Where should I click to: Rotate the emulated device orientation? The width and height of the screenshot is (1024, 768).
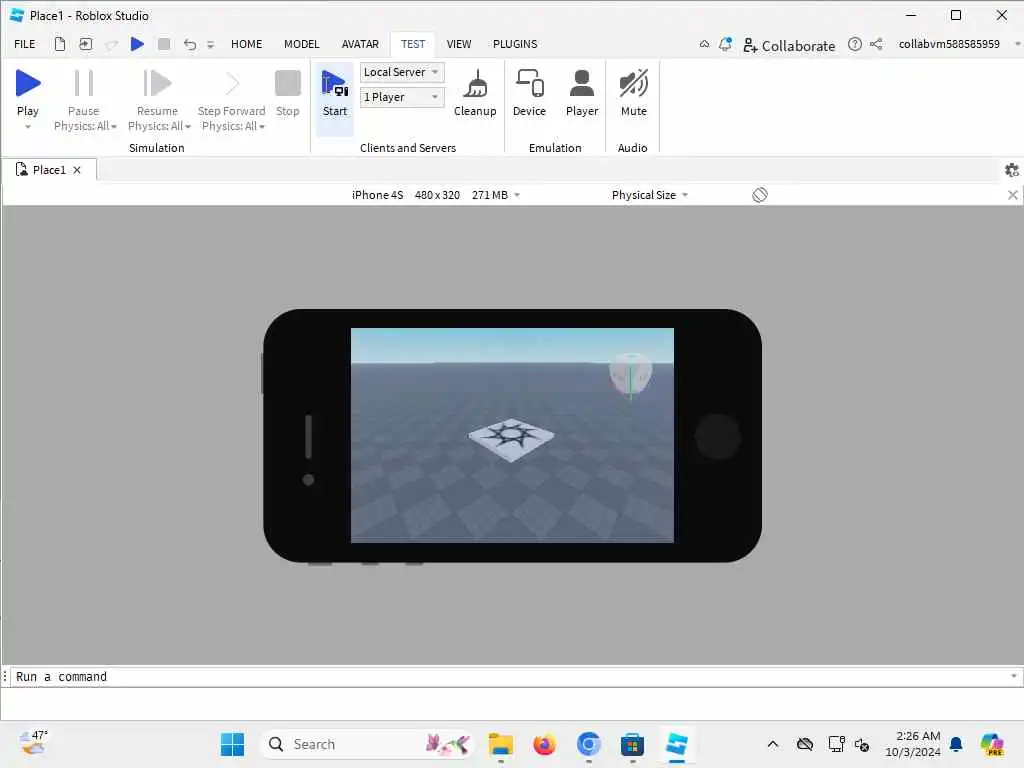(760, 195)
